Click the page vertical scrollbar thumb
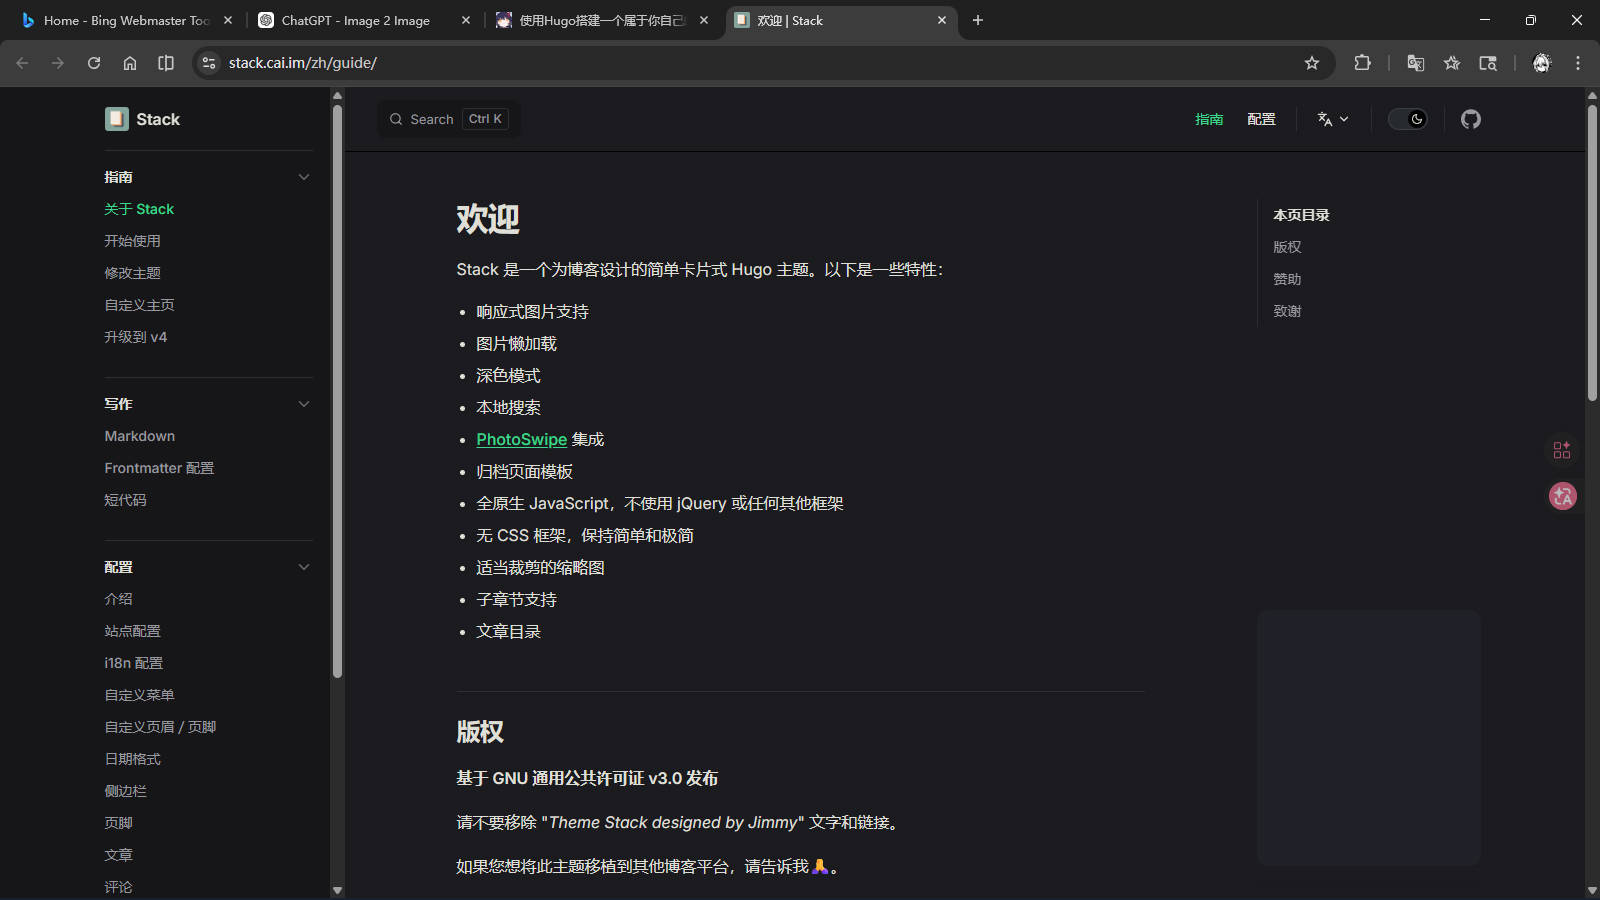Viewport: 1600px width, 900px height. tap(1592, 253)
